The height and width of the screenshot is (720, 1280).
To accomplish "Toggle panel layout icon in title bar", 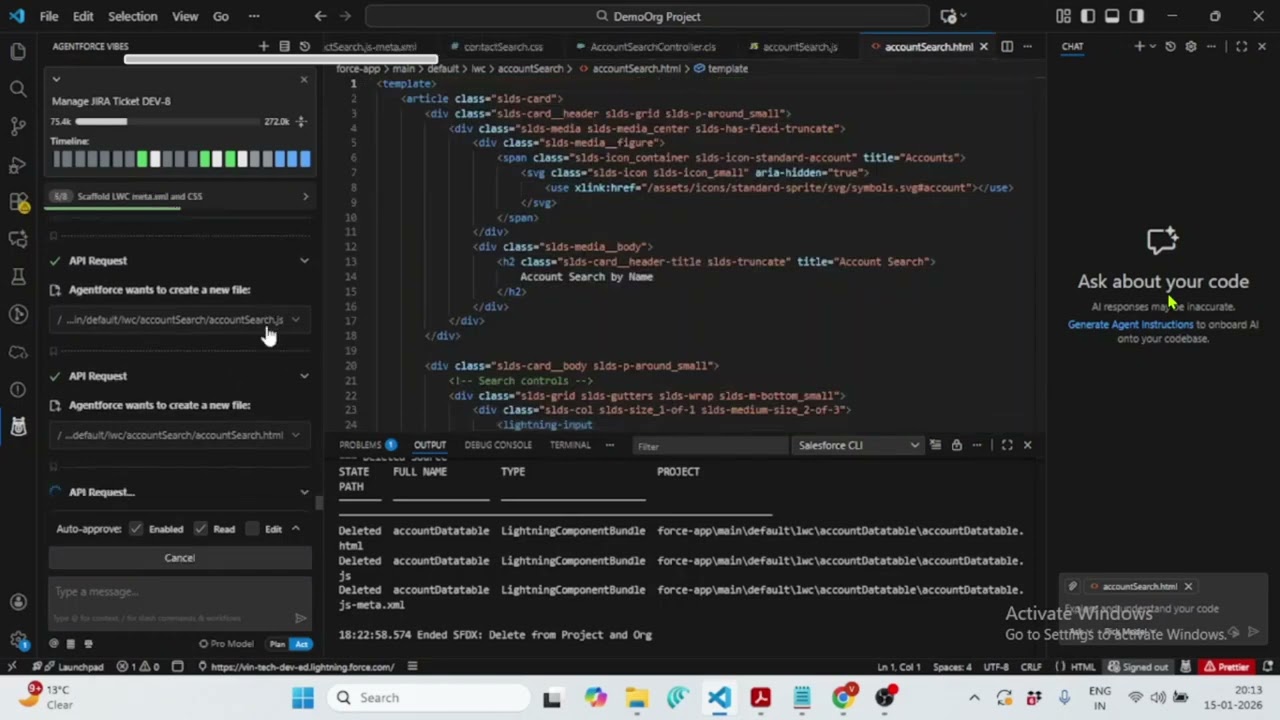I will click(x=1112, y=16).
